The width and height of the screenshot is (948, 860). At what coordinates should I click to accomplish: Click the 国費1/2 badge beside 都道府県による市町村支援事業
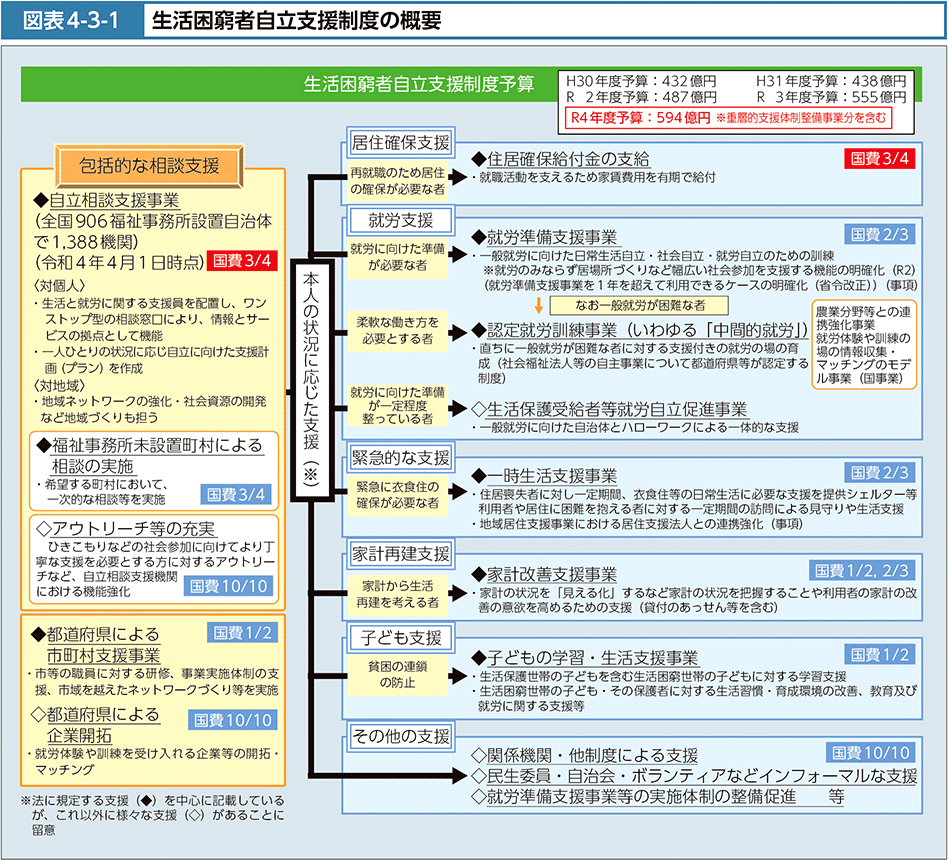click(x=240, y=632)
